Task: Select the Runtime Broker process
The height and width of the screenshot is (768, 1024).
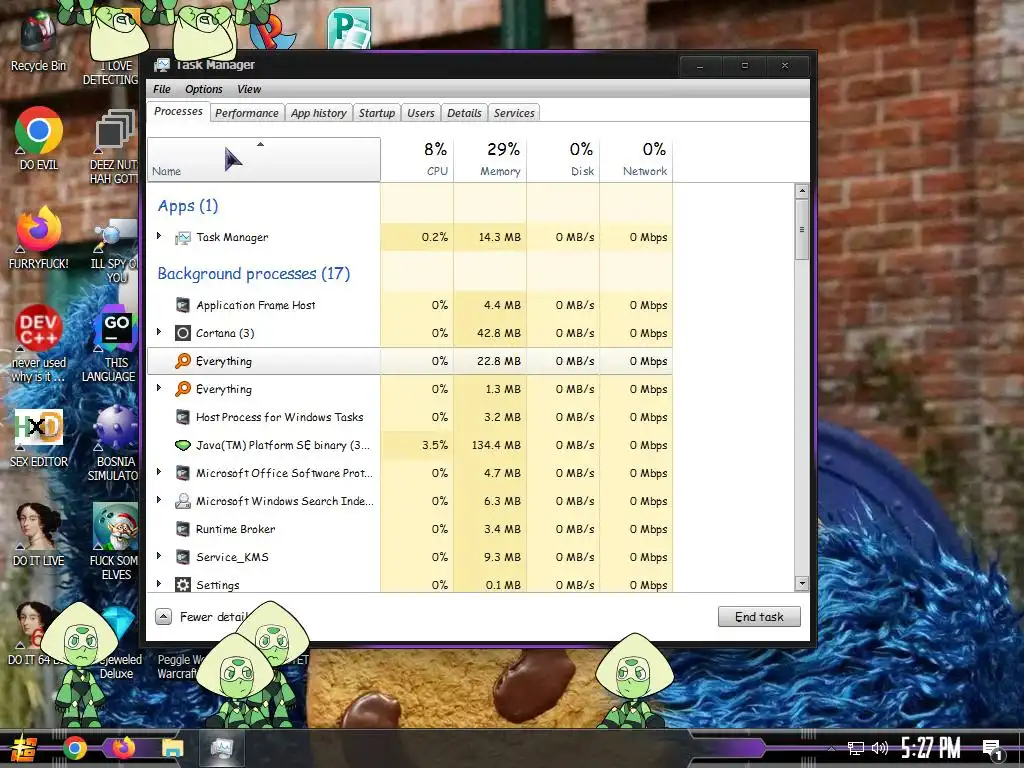Action: (x=410, y=529)
